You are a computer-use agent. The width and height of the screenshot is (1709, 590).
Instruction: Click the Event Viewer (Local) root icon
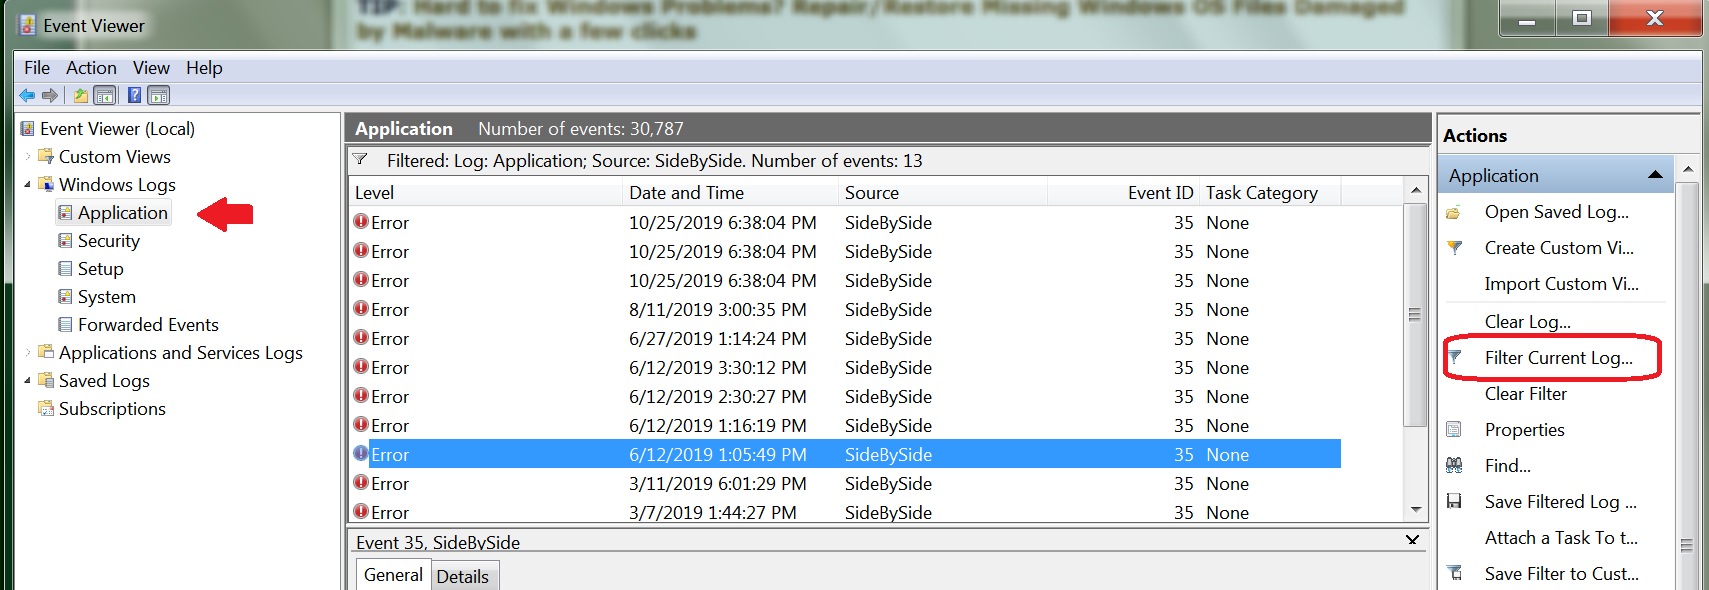click(x=28, y=128)
